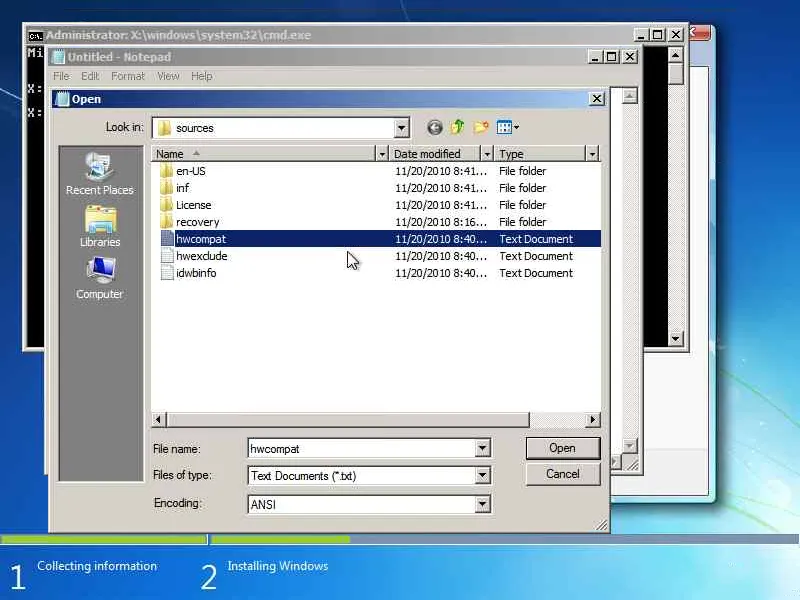This screenshot has width=800, height=600.
Task: Select the en-US folder icon
Action: 166,171
